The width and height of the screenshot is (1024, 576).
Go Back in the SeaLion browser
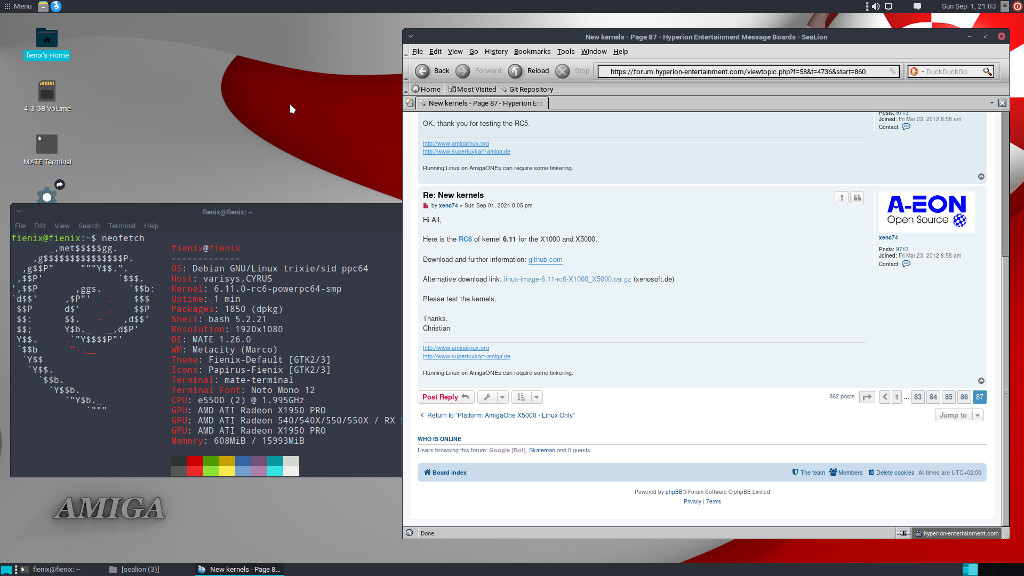click(432, 71)
